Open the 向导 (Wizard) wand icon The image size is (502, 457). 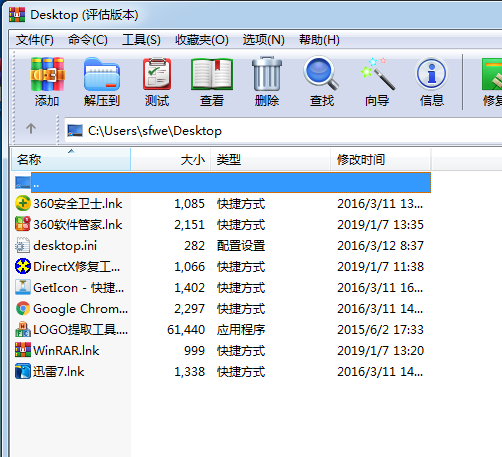click(377, 74)
